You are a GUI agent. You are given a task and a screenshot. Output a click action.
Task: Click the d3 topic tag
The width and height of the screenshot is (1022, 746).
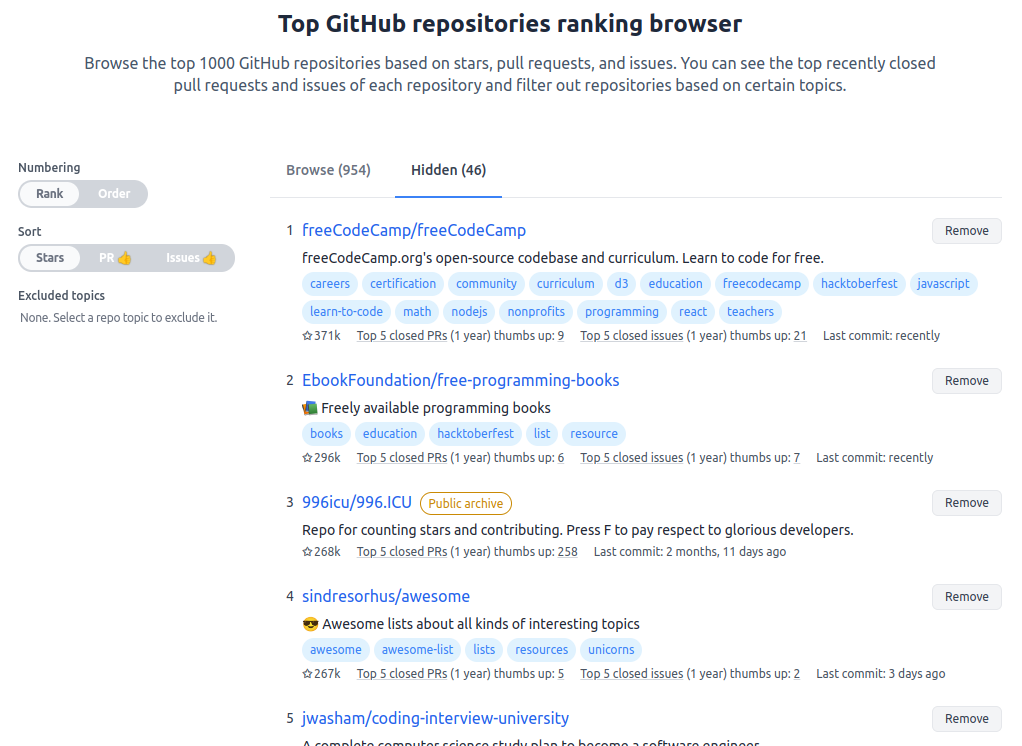(x=621, y=283)
